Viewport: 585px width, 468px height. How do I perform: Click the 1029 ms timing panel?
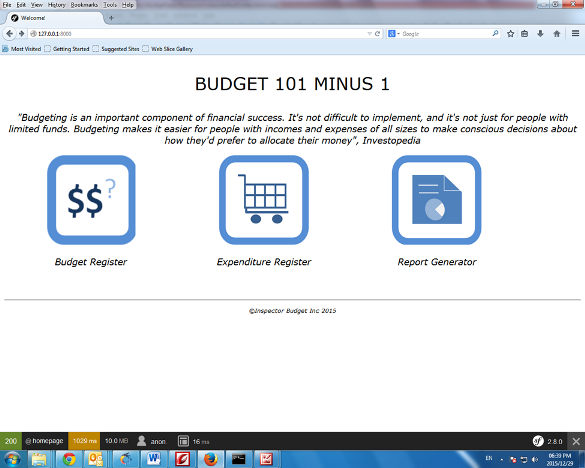coord(84,441)
